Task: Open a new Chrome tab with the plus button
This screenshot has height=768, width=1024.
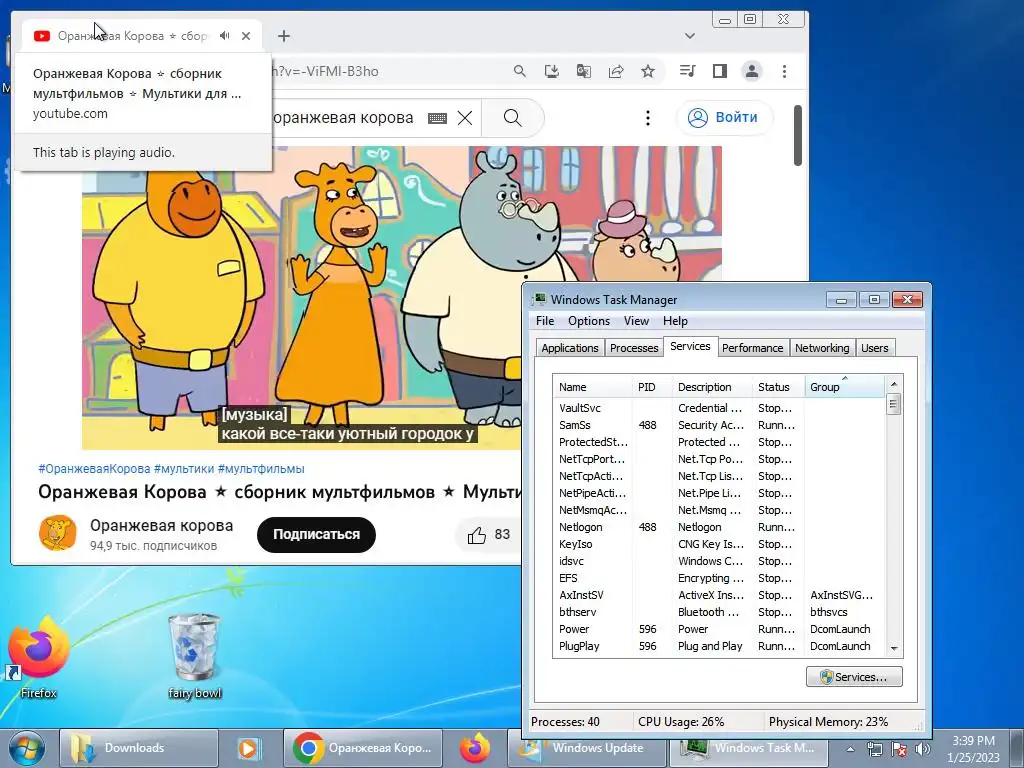Action: 283,36
